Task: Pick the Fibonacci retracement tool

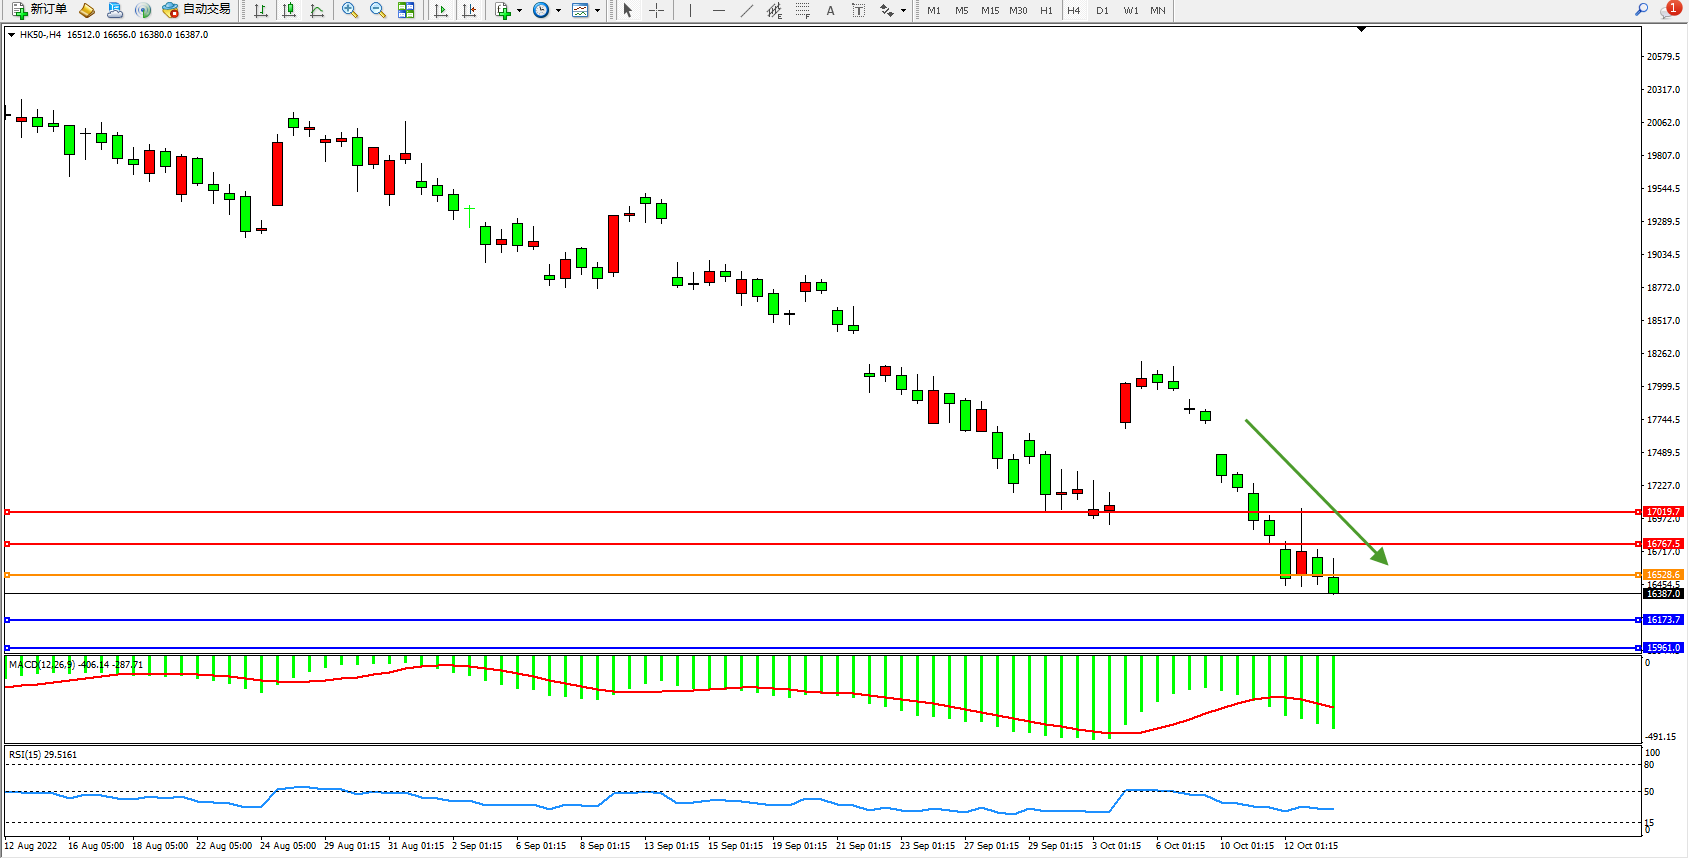Action: pos(802,10)
